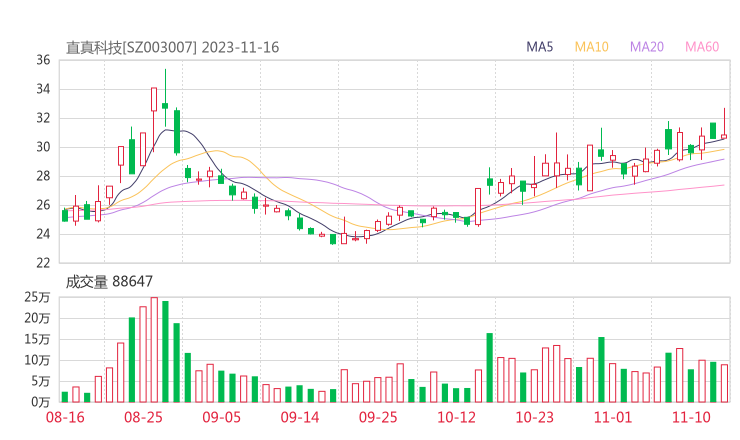Click the 09-14 date axis label
740x440 pixels.
[300, 417]
